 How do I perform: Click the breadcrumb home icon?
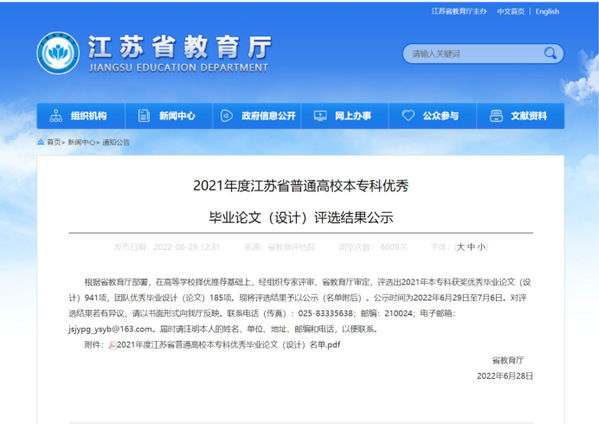tap(41, 142)
